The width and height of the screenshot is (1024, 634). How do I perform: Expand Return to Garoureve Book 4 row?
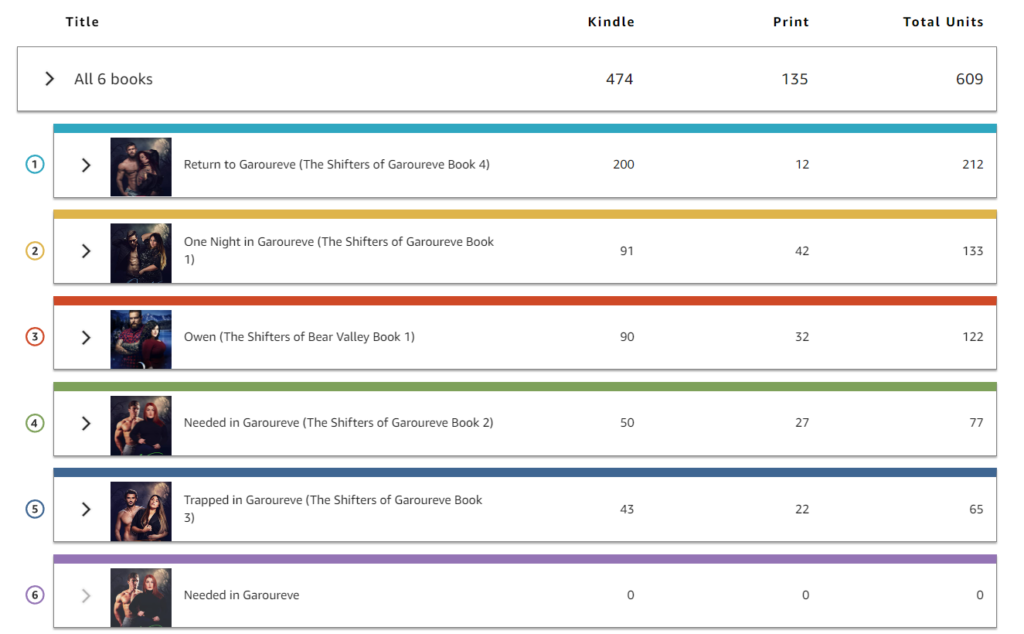pyautogui.click(x=86, y=165)
